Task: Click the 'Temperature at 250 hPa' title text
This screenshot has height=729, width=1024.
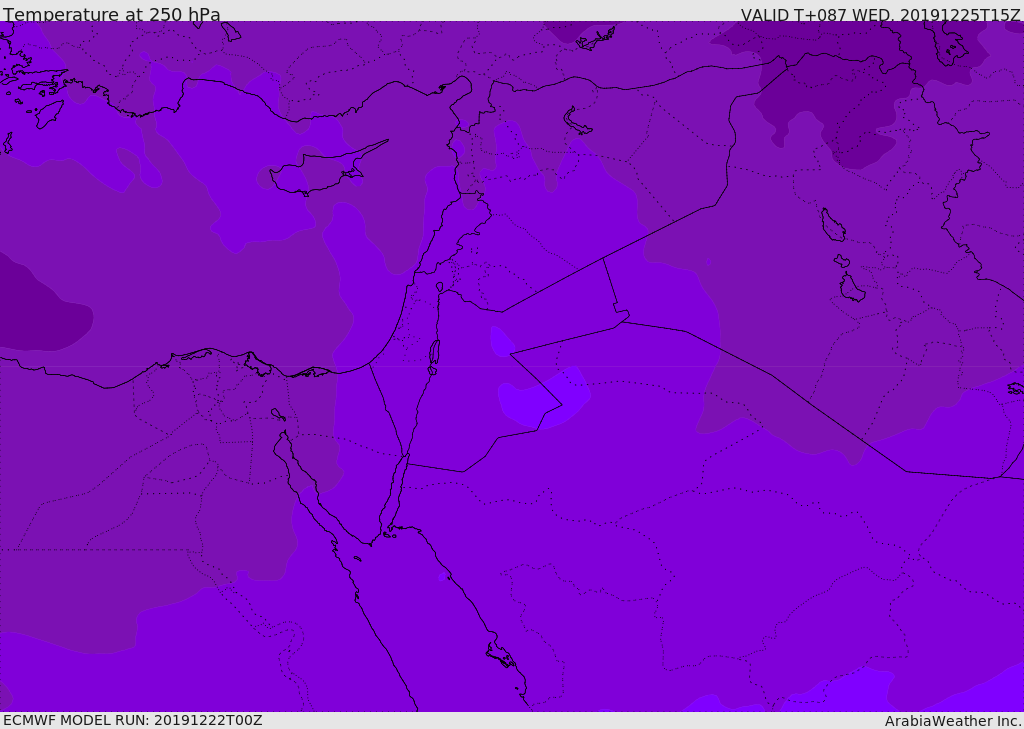Action: point(112,14)
